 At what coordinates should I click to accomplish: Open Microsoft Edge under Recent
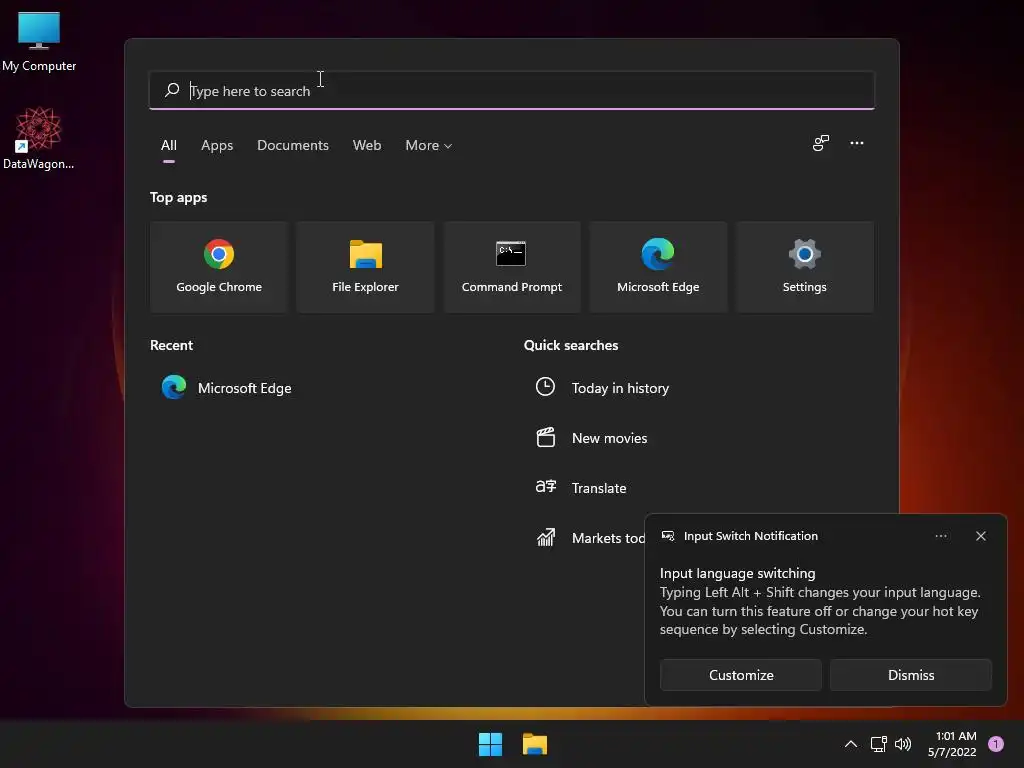pyautogui.click(x=226, y=388)
